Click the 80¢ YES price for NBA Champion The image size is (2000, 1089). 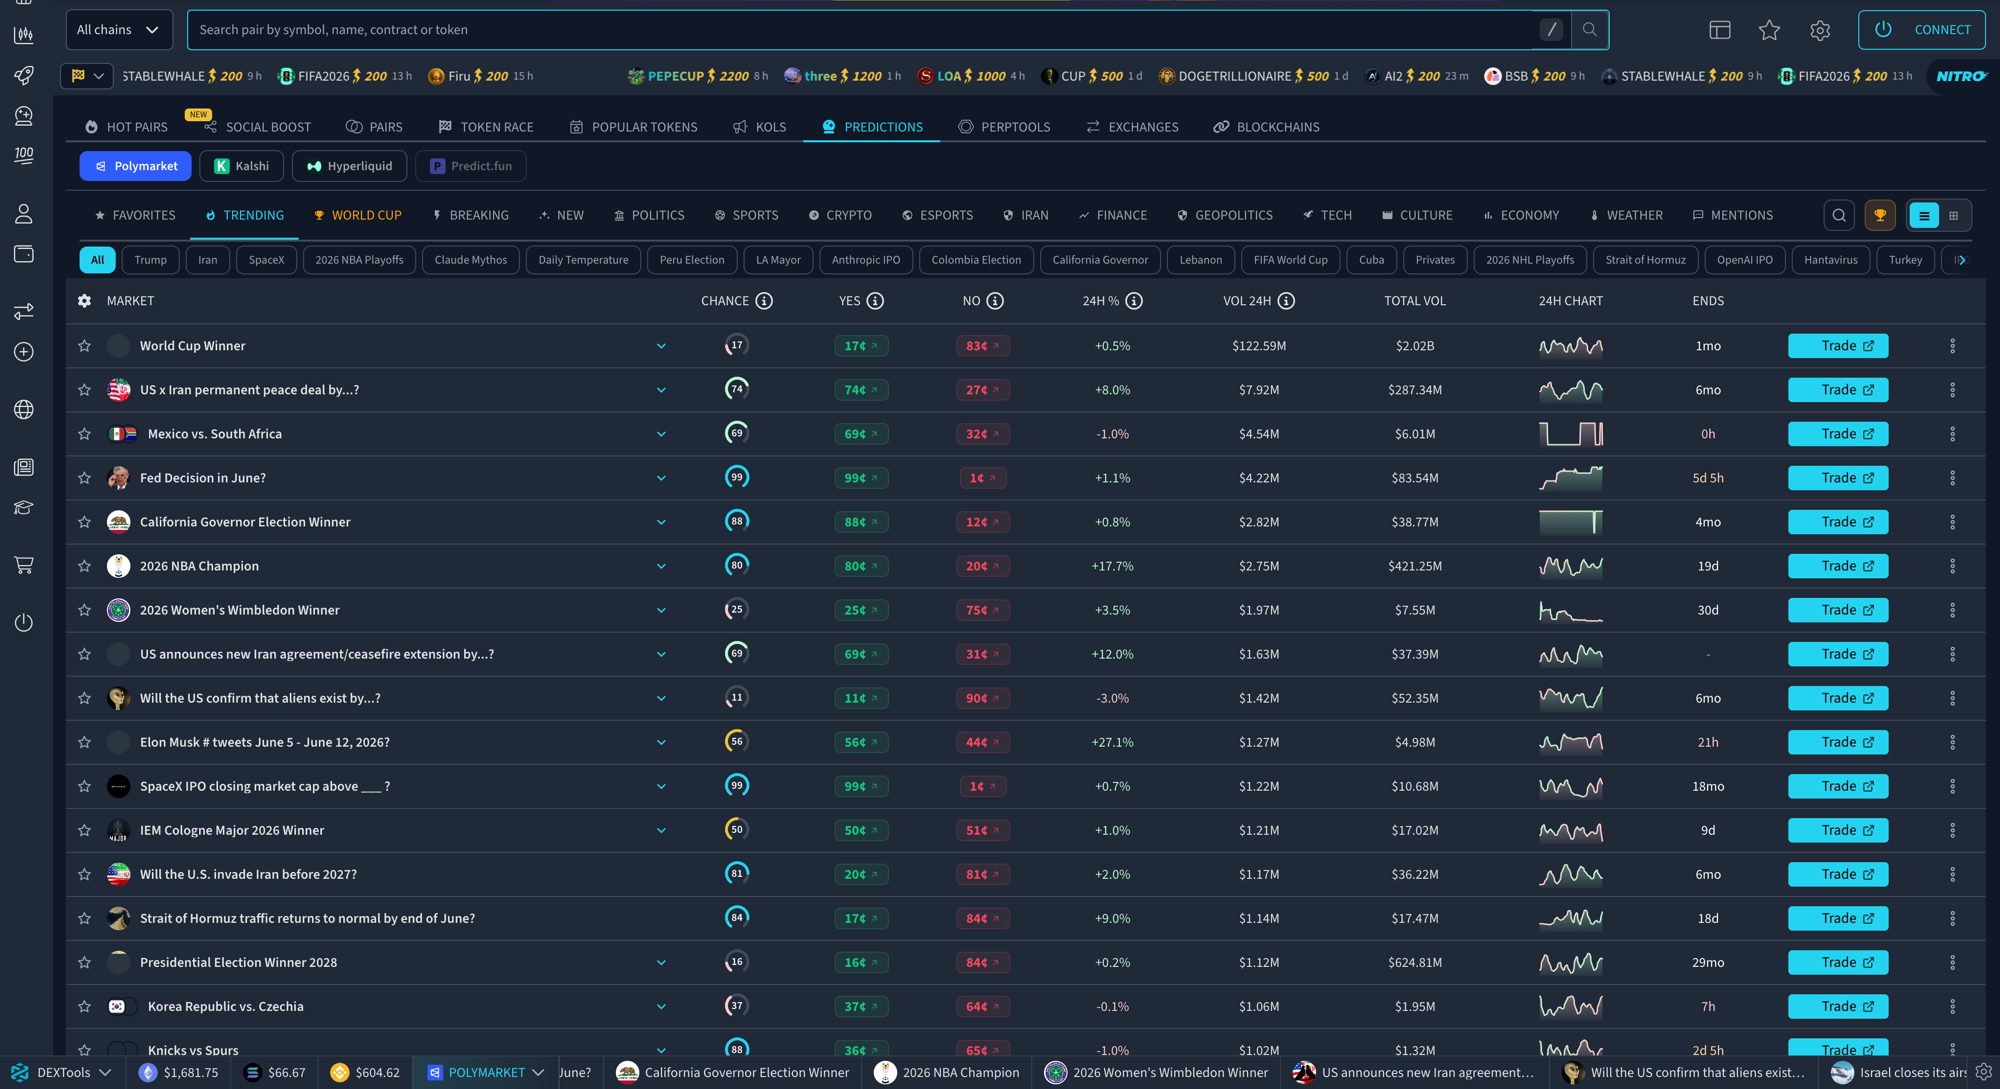[x=861, y=566]
